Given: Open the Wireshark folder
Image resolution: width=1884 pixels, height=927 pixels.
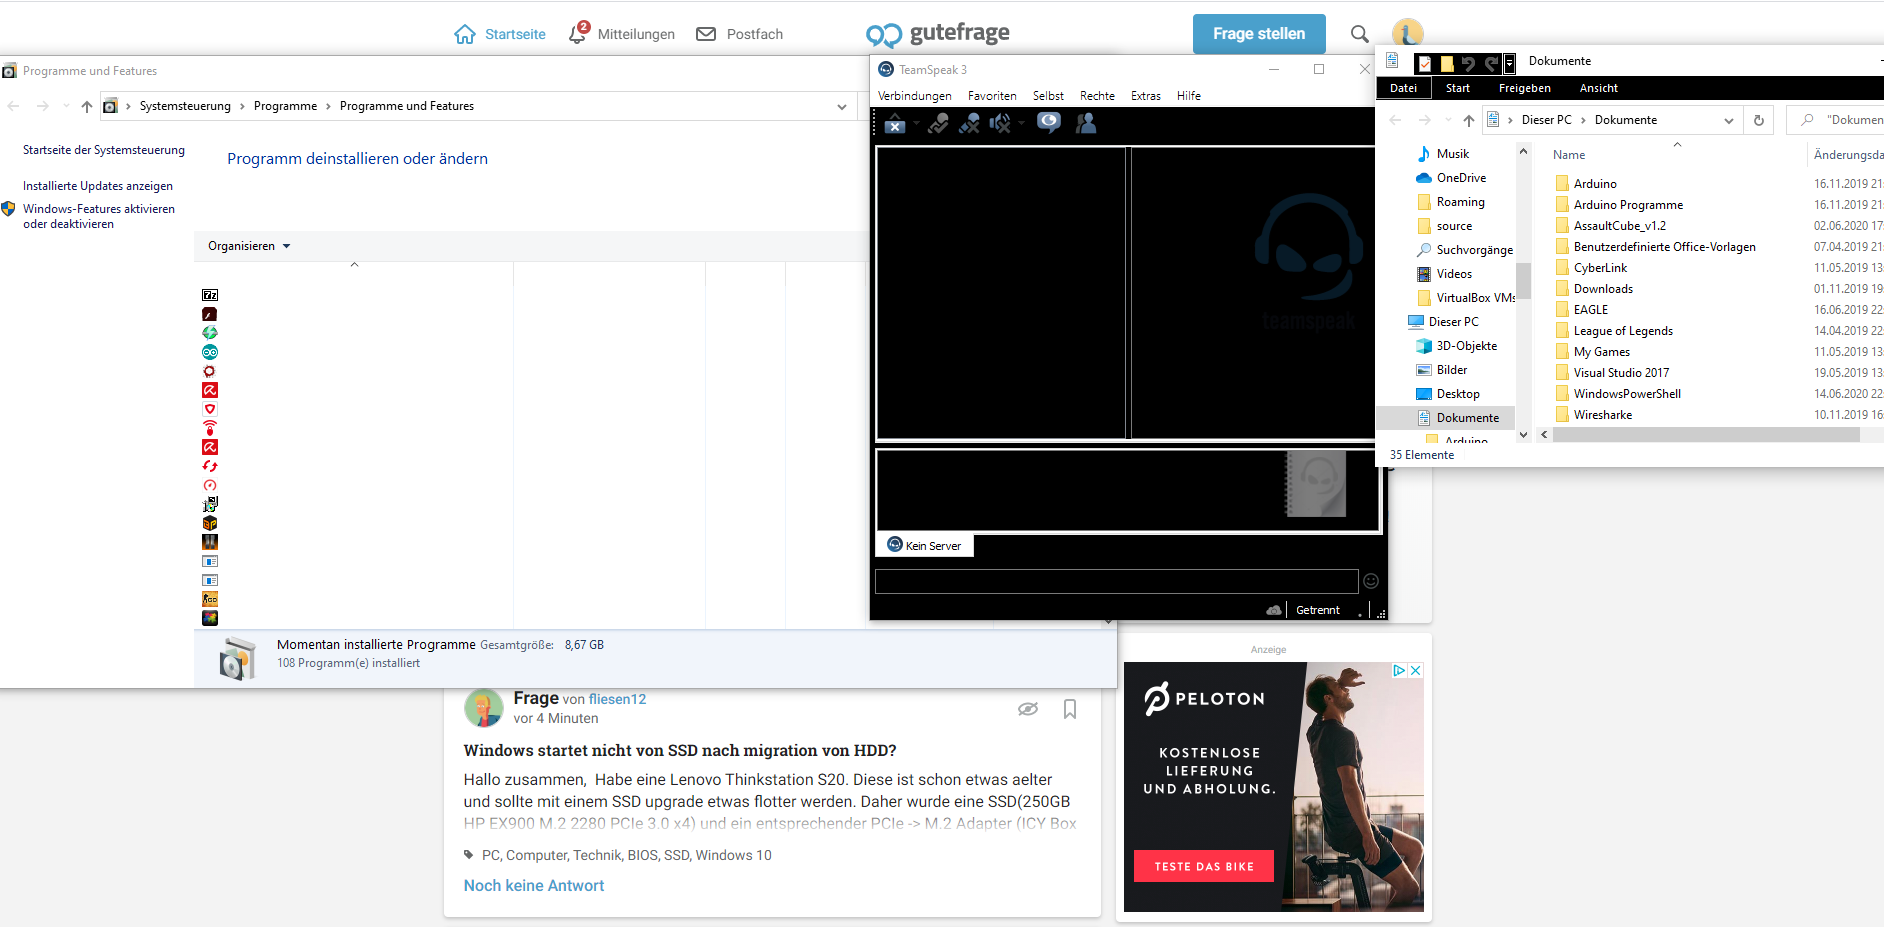Looking at the screenshot, I should 1602,415.
